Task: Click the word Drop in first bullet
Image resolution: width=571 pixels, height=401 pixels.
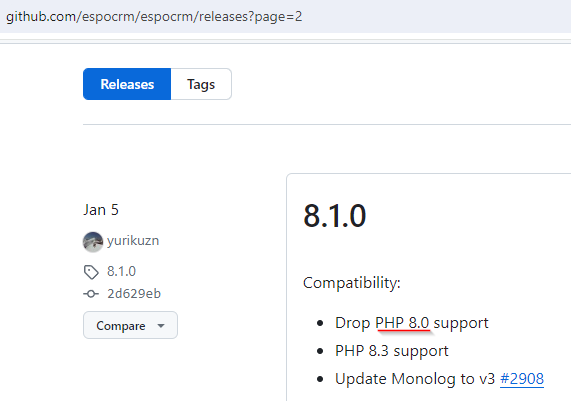Action: 353,323
